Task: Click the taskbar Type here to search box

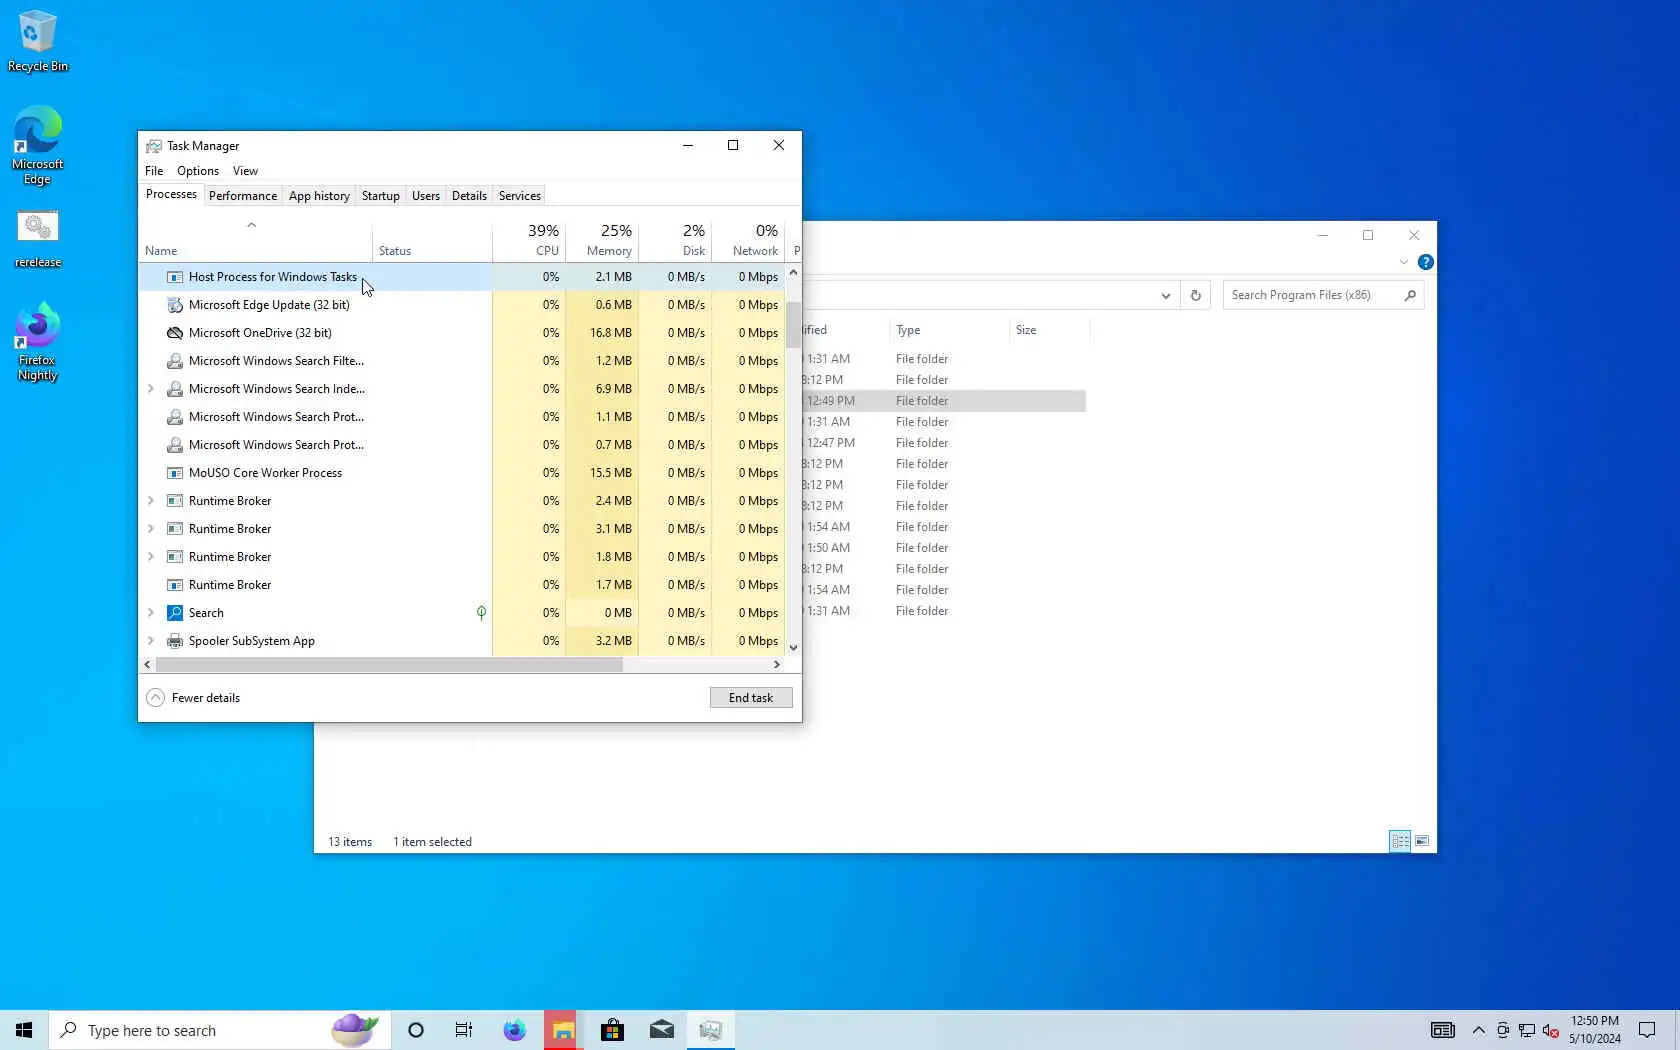Action: point(220,1030)
